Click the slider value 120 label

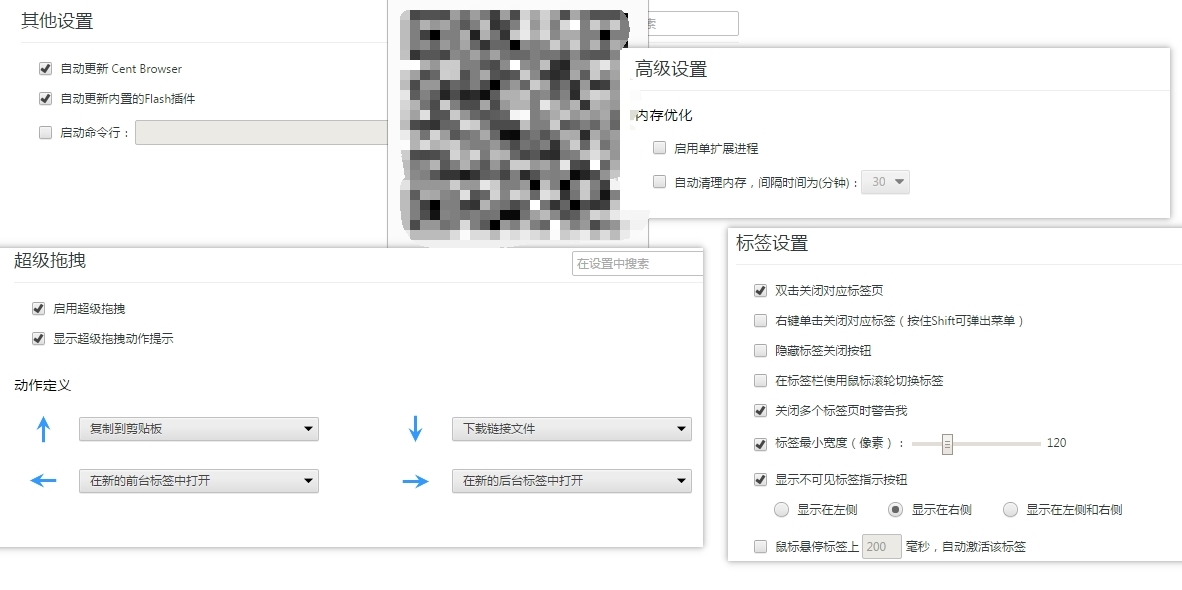(x=1057, y=443)
